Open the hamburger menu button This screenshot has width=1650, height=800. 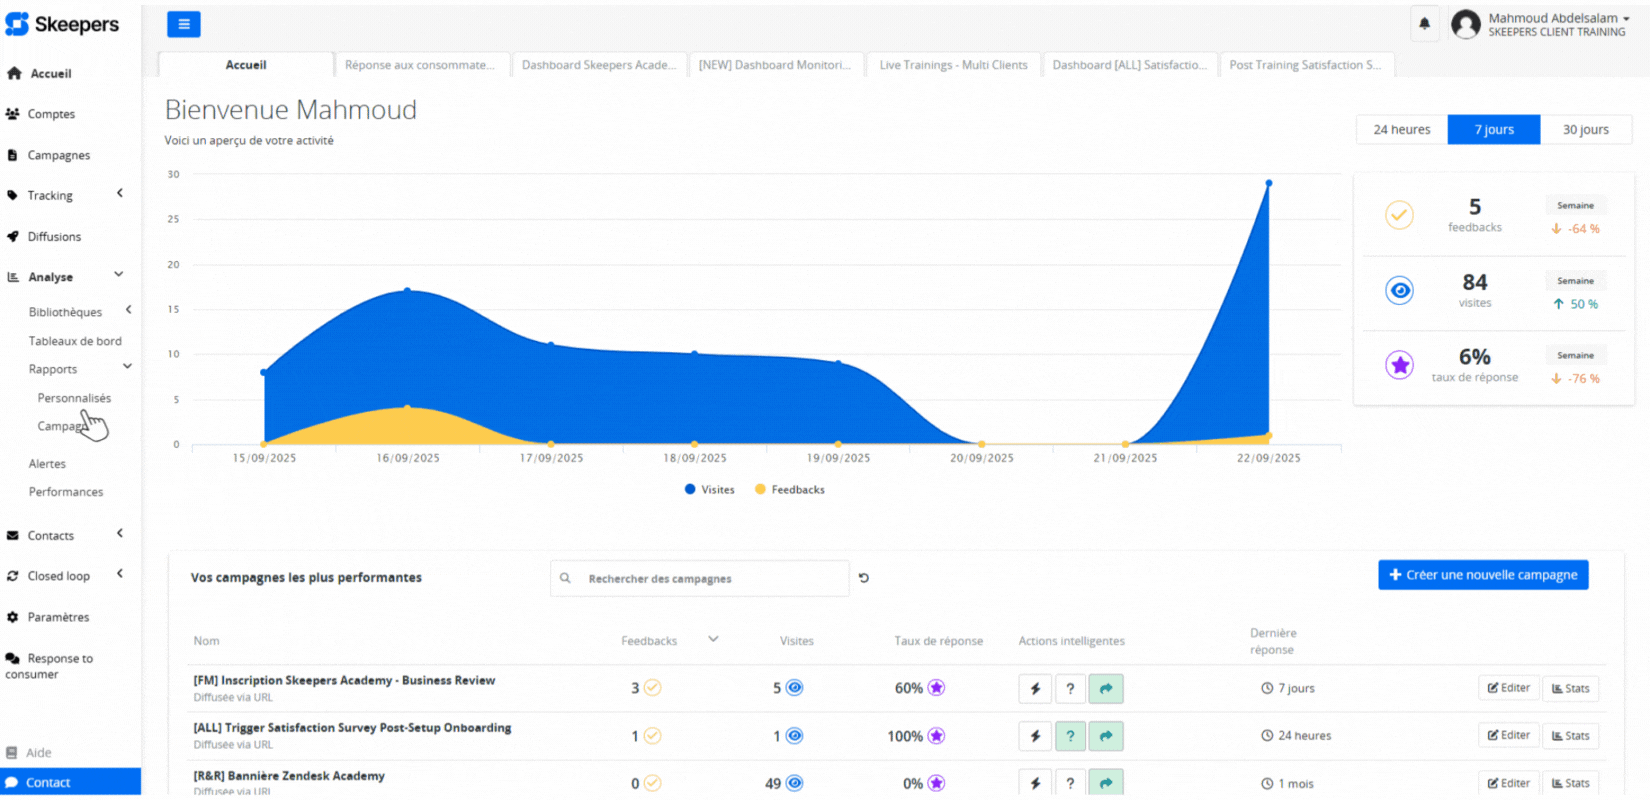click(x=183, y=24)
